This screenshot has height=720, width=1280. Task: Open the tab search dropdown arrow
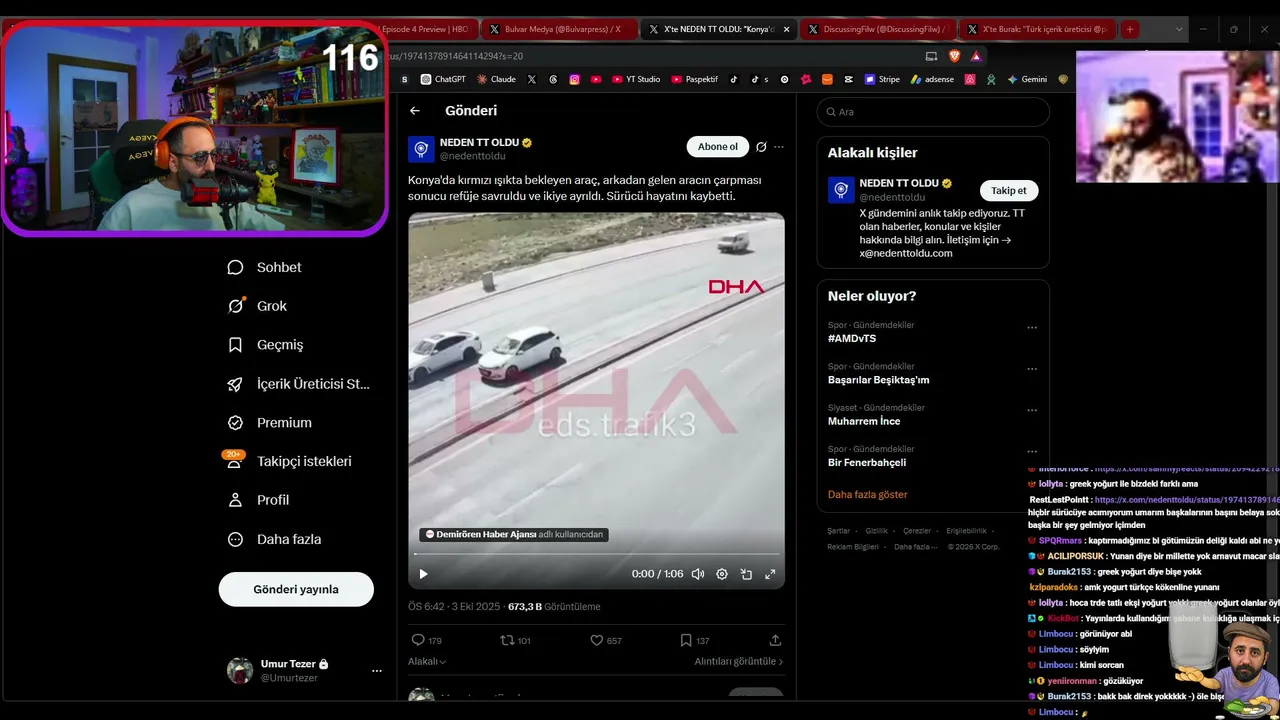[1180, 29]
